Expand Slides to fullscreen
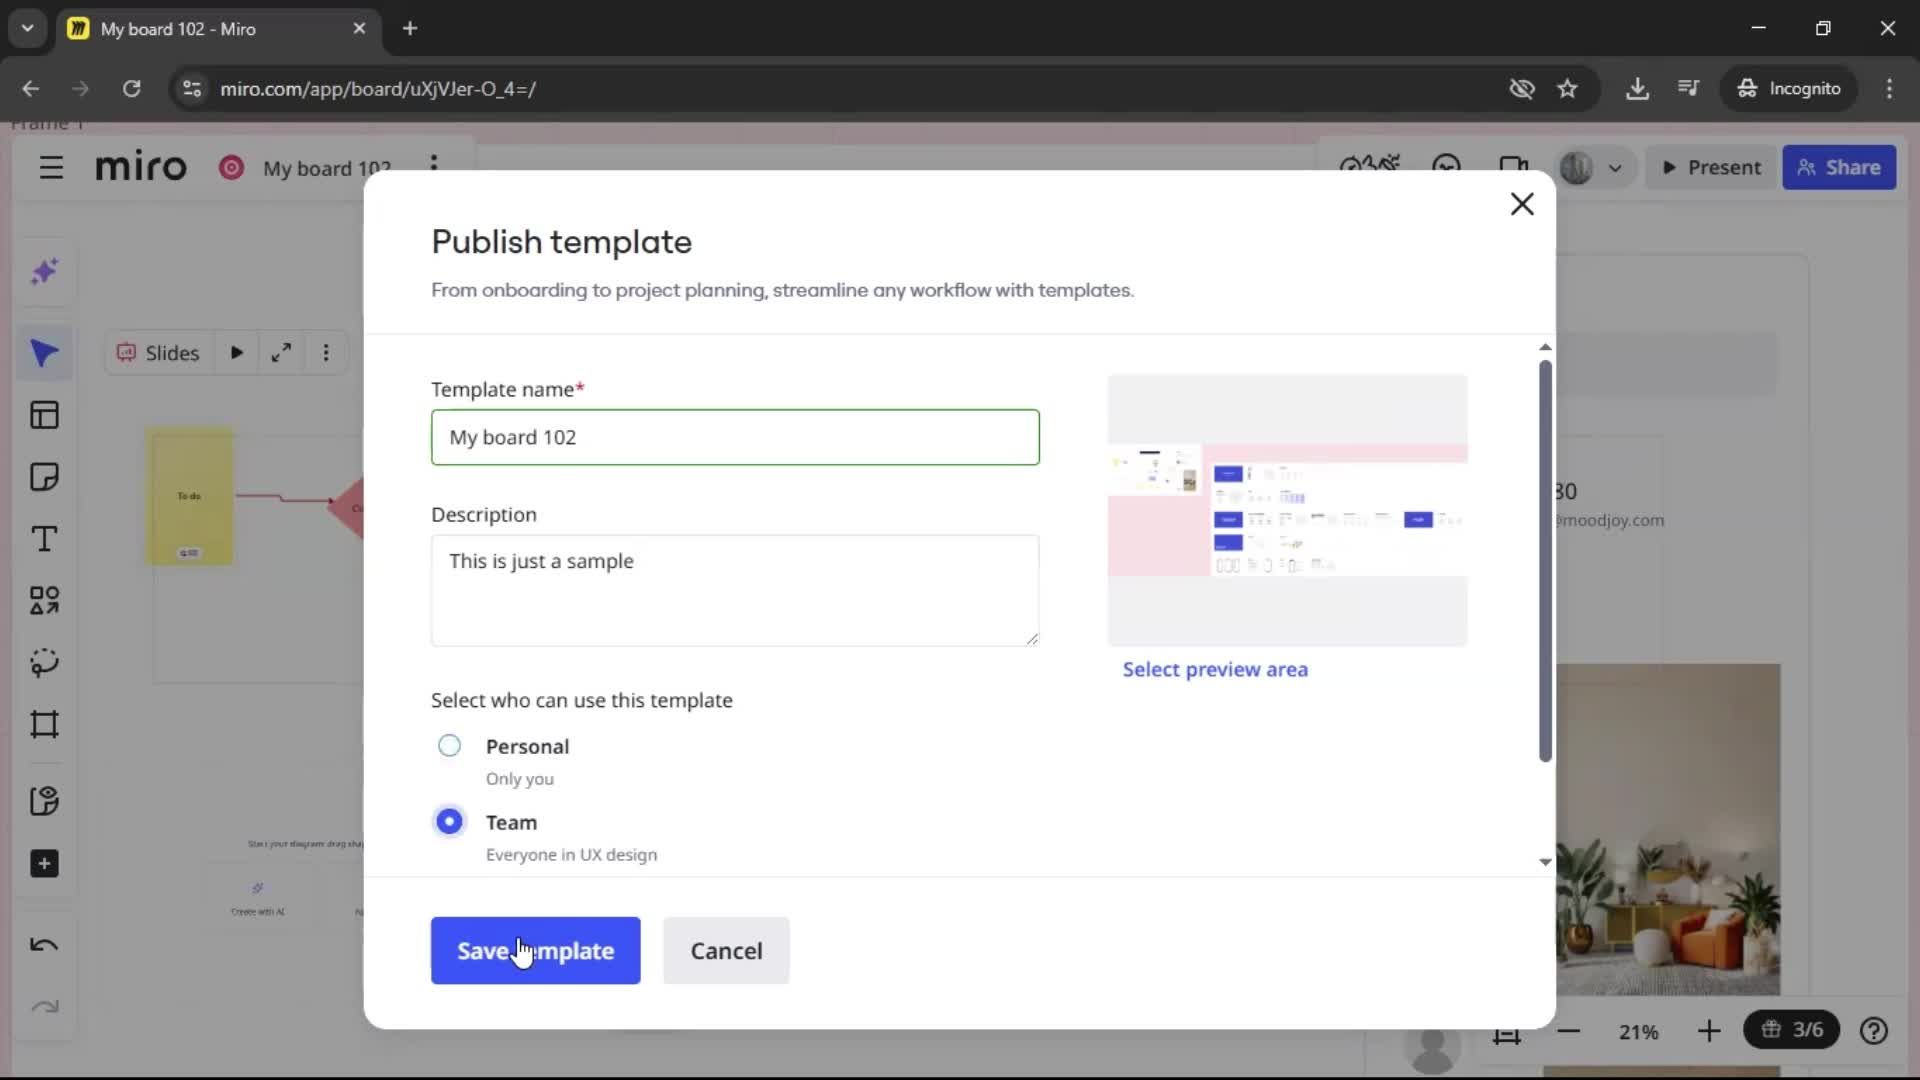 281,353
